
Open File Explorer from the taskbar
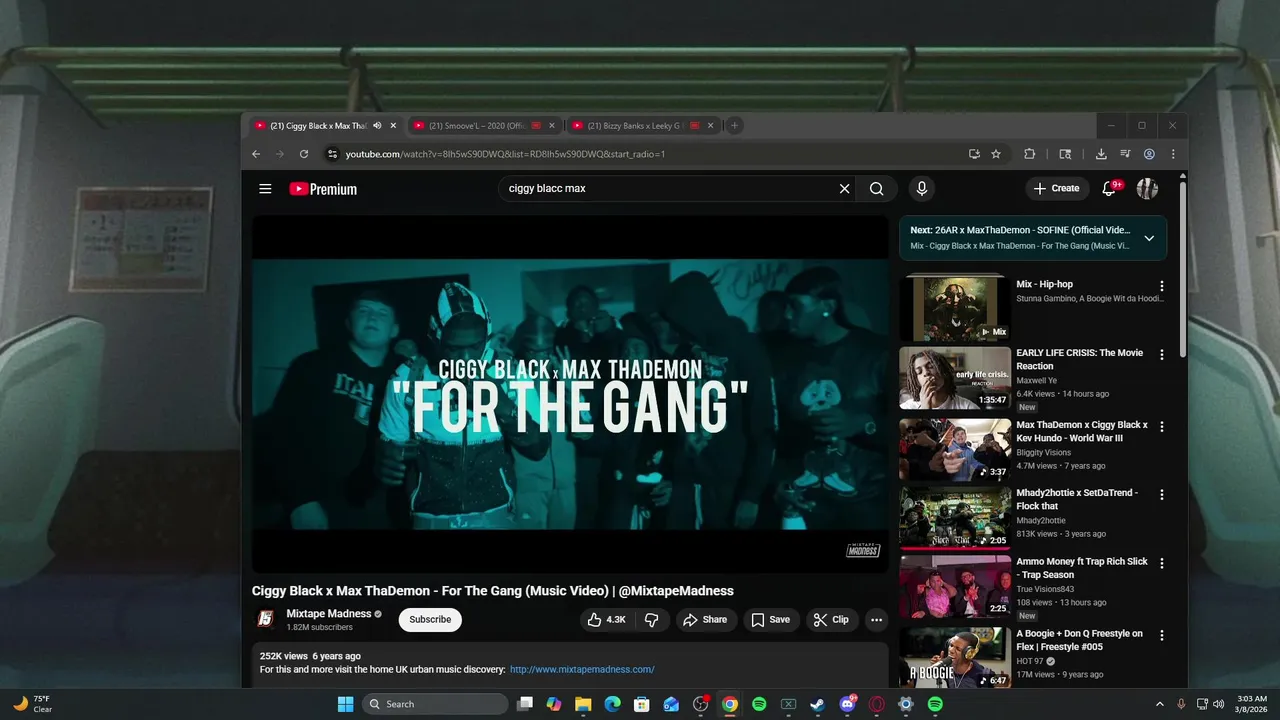(583, 704)
